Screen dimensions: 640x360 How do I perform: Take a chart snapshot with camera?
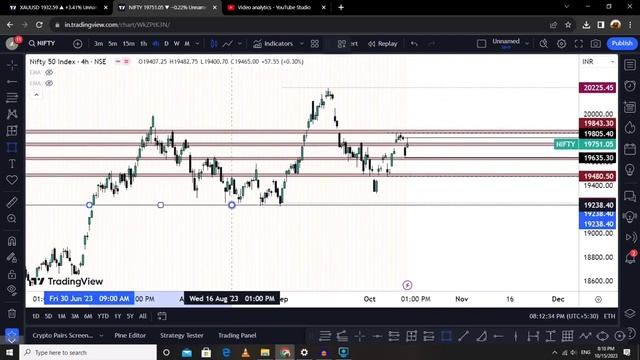coord(596,44)
